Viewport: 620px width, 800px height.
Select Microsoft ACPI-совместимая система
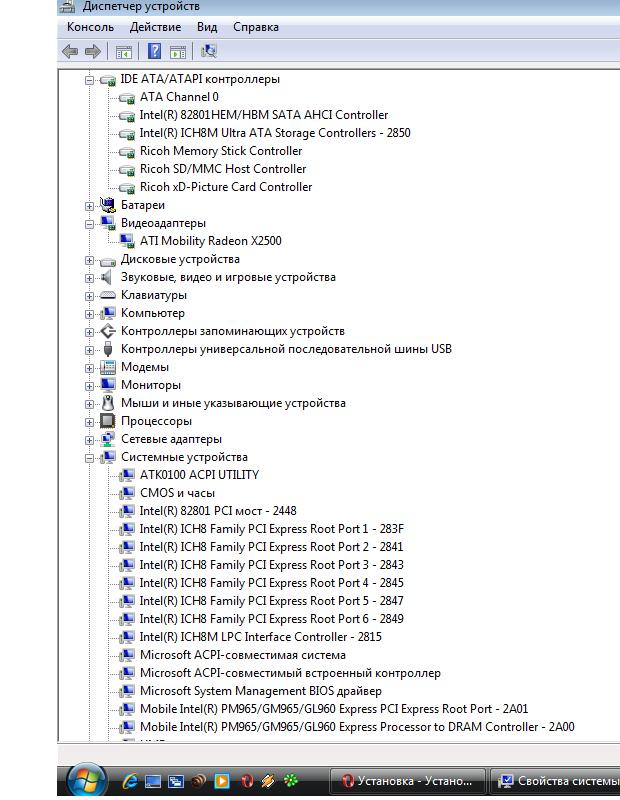(x=243, y=655)
